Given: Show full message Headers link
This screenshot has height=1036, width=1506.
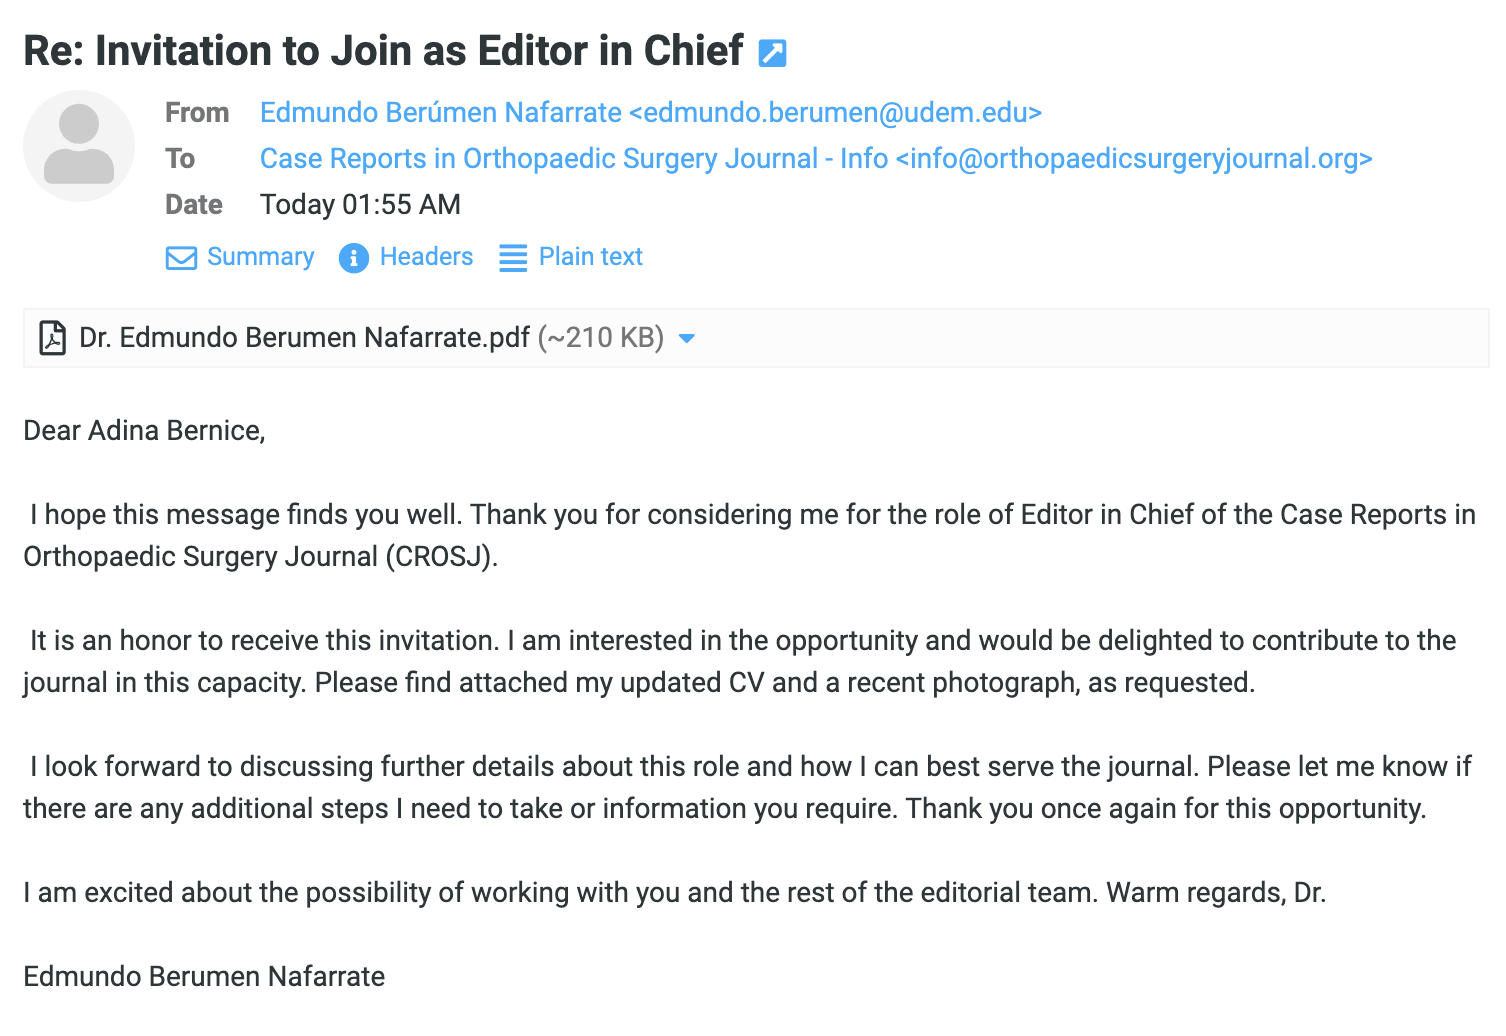Looking at the screenshot, I should coord(426,257).
